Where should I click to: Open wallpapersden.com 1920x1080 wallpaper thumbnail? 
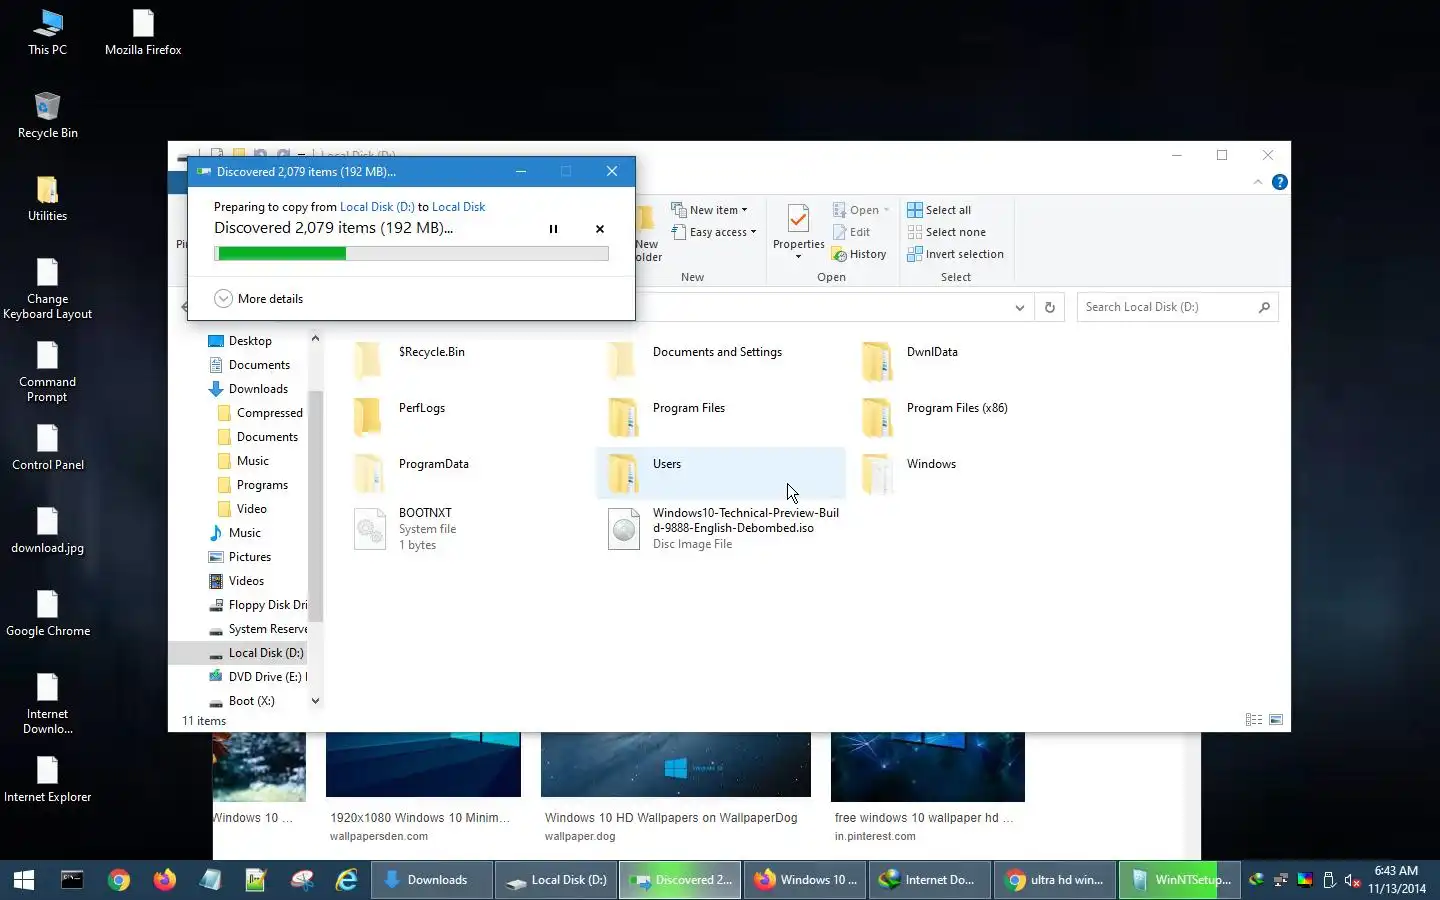423,765
